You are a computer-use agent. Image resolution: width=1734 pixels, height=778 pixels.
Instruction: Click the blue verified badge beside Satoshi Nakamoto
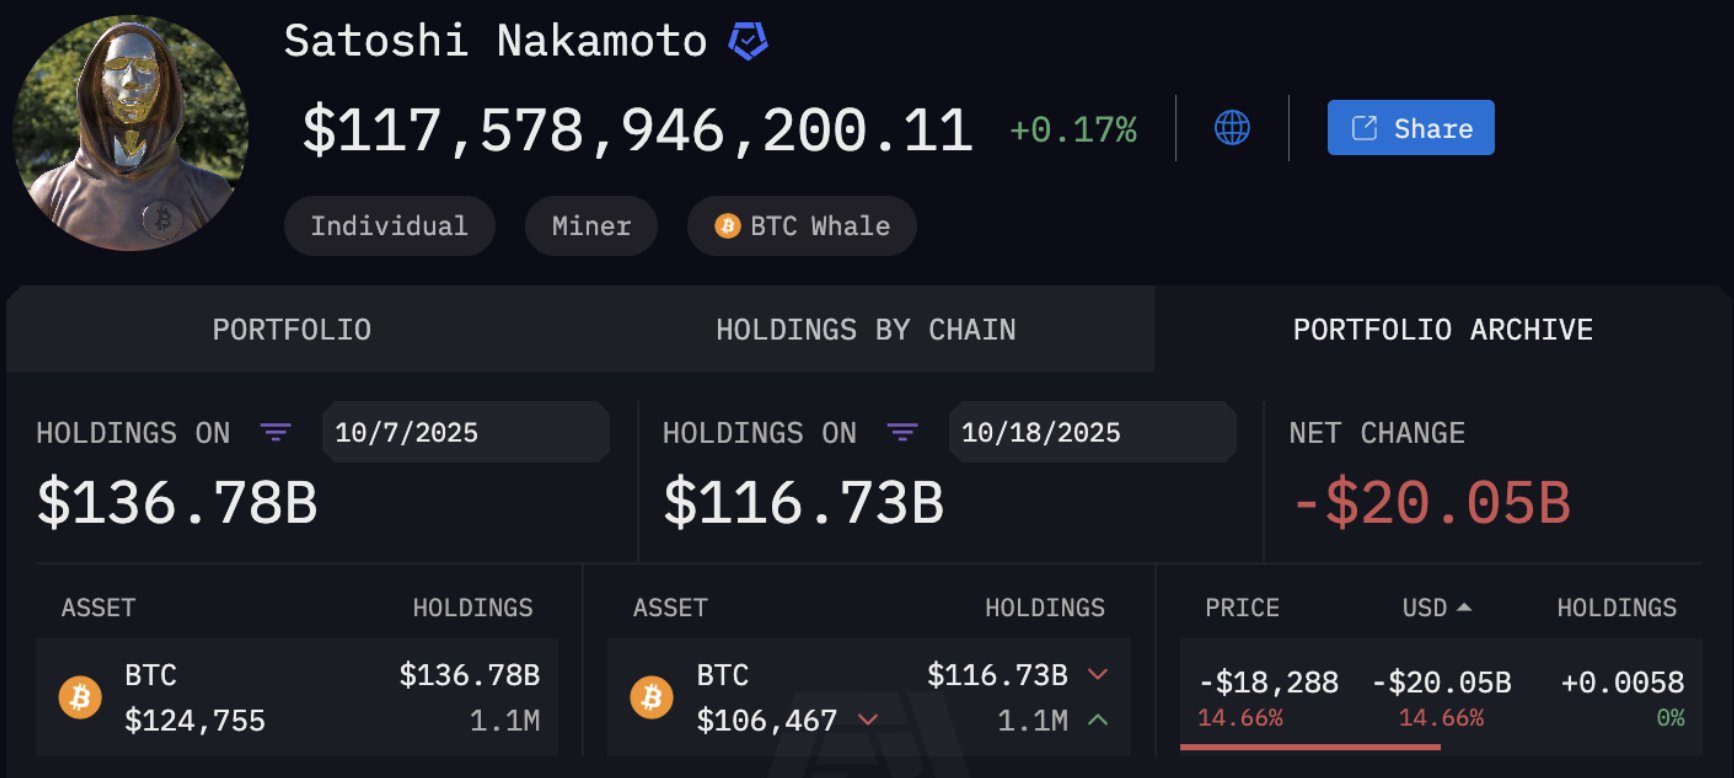point(748,41)
